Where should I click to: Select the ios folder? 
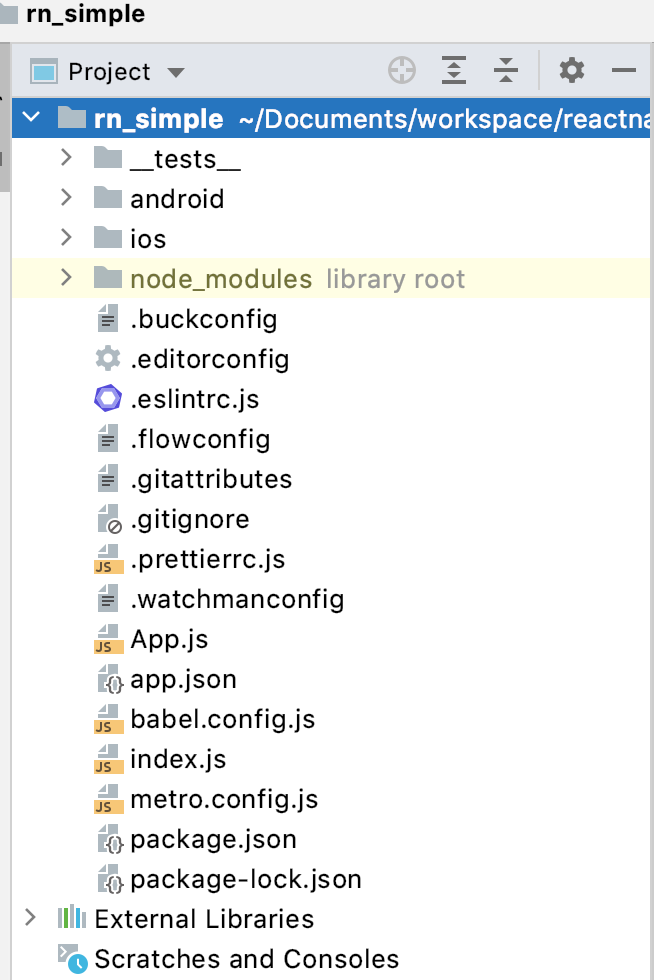[x=148, y=239]
